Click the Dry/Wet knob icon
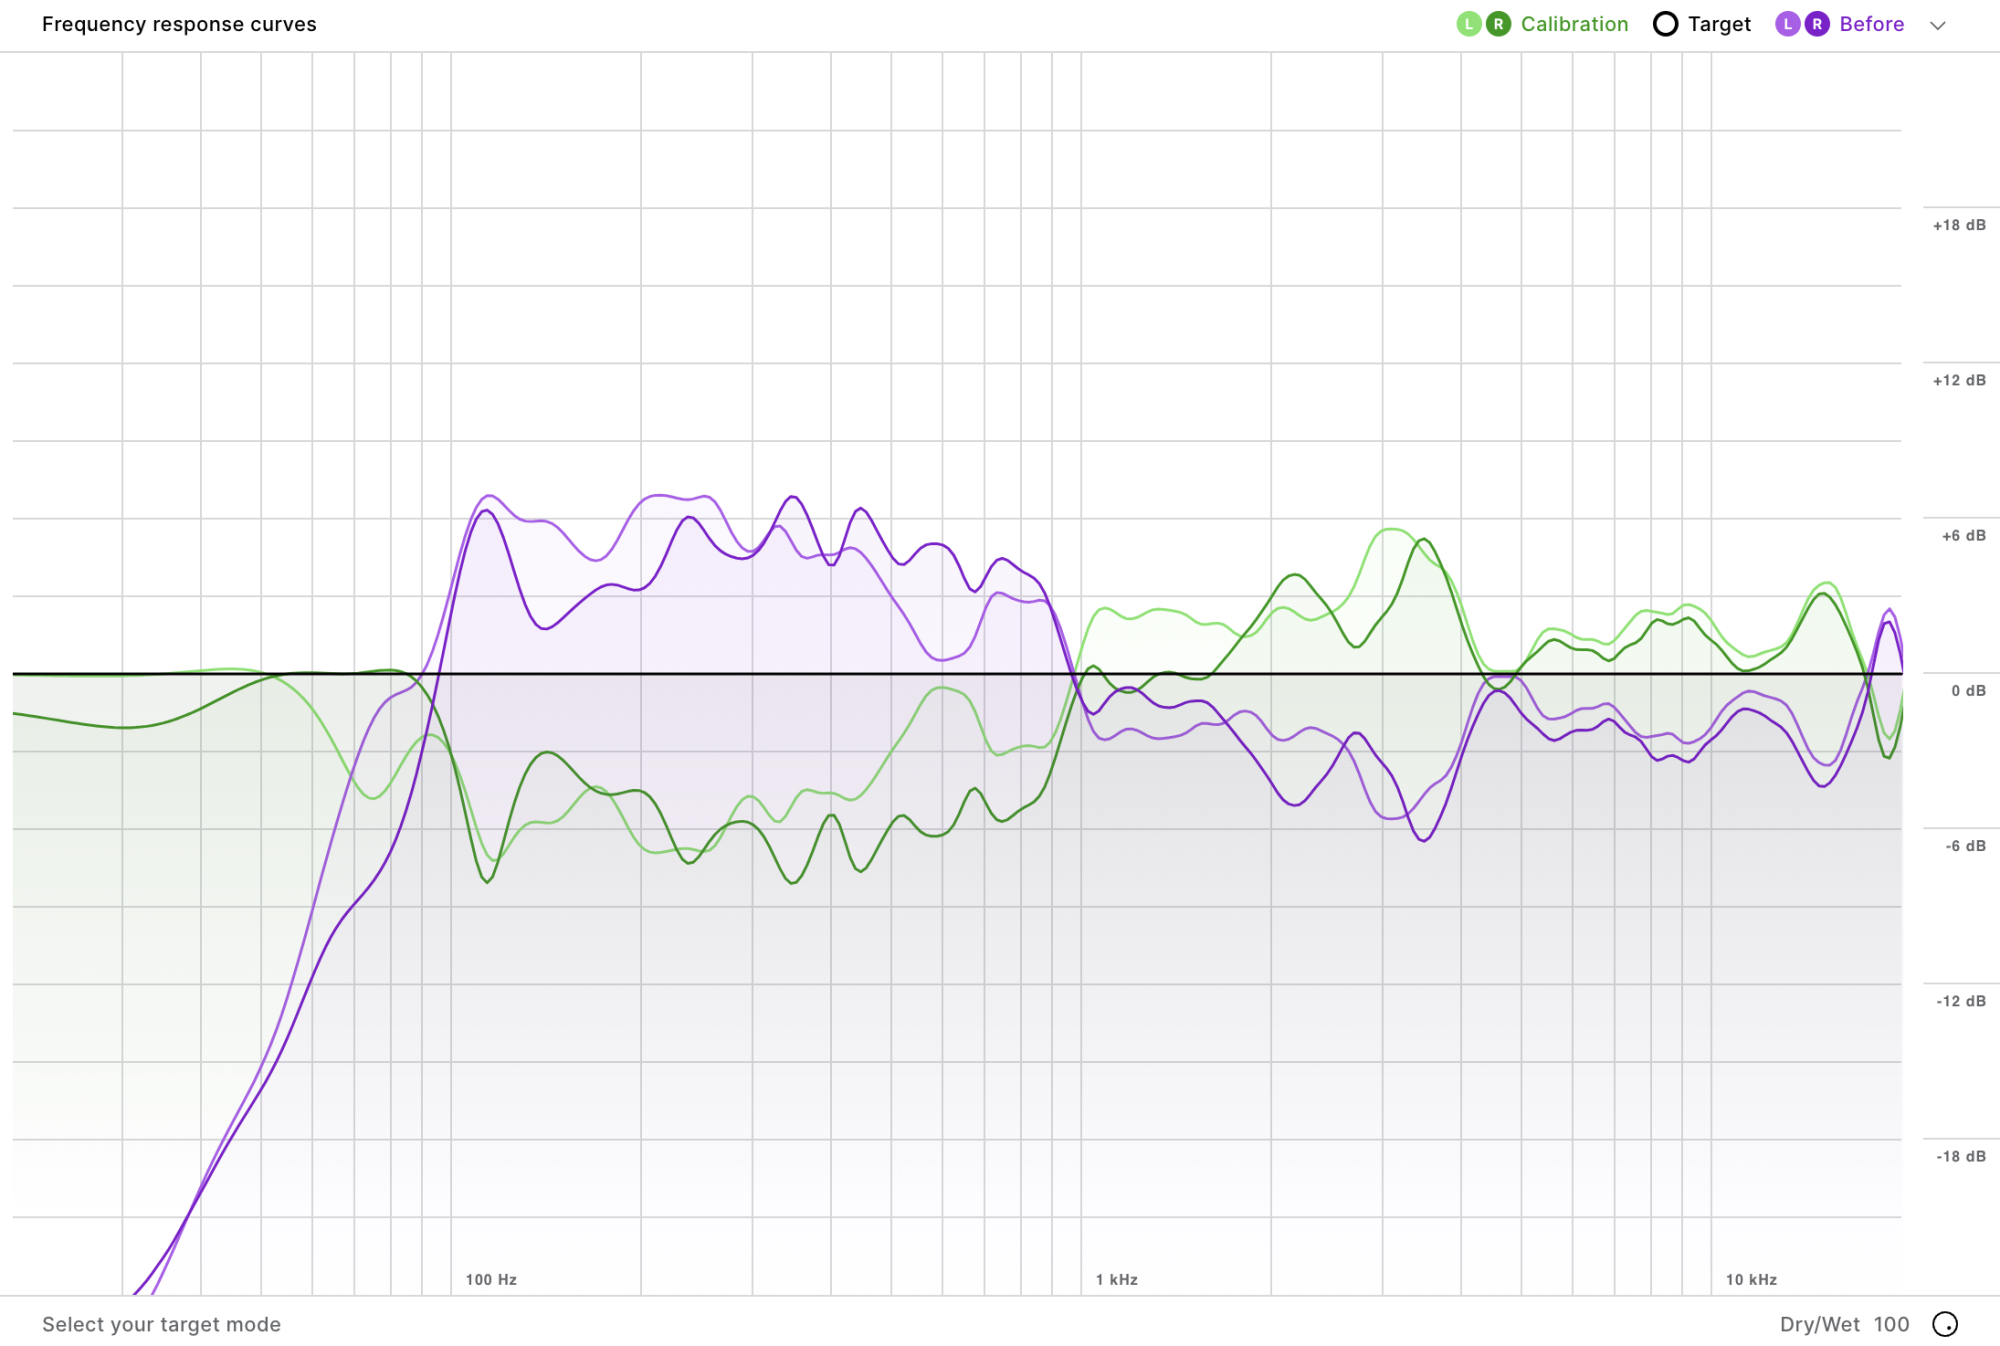Image resolution: width=2000 pixels, height=1346 pixels. (1945, 1324)
